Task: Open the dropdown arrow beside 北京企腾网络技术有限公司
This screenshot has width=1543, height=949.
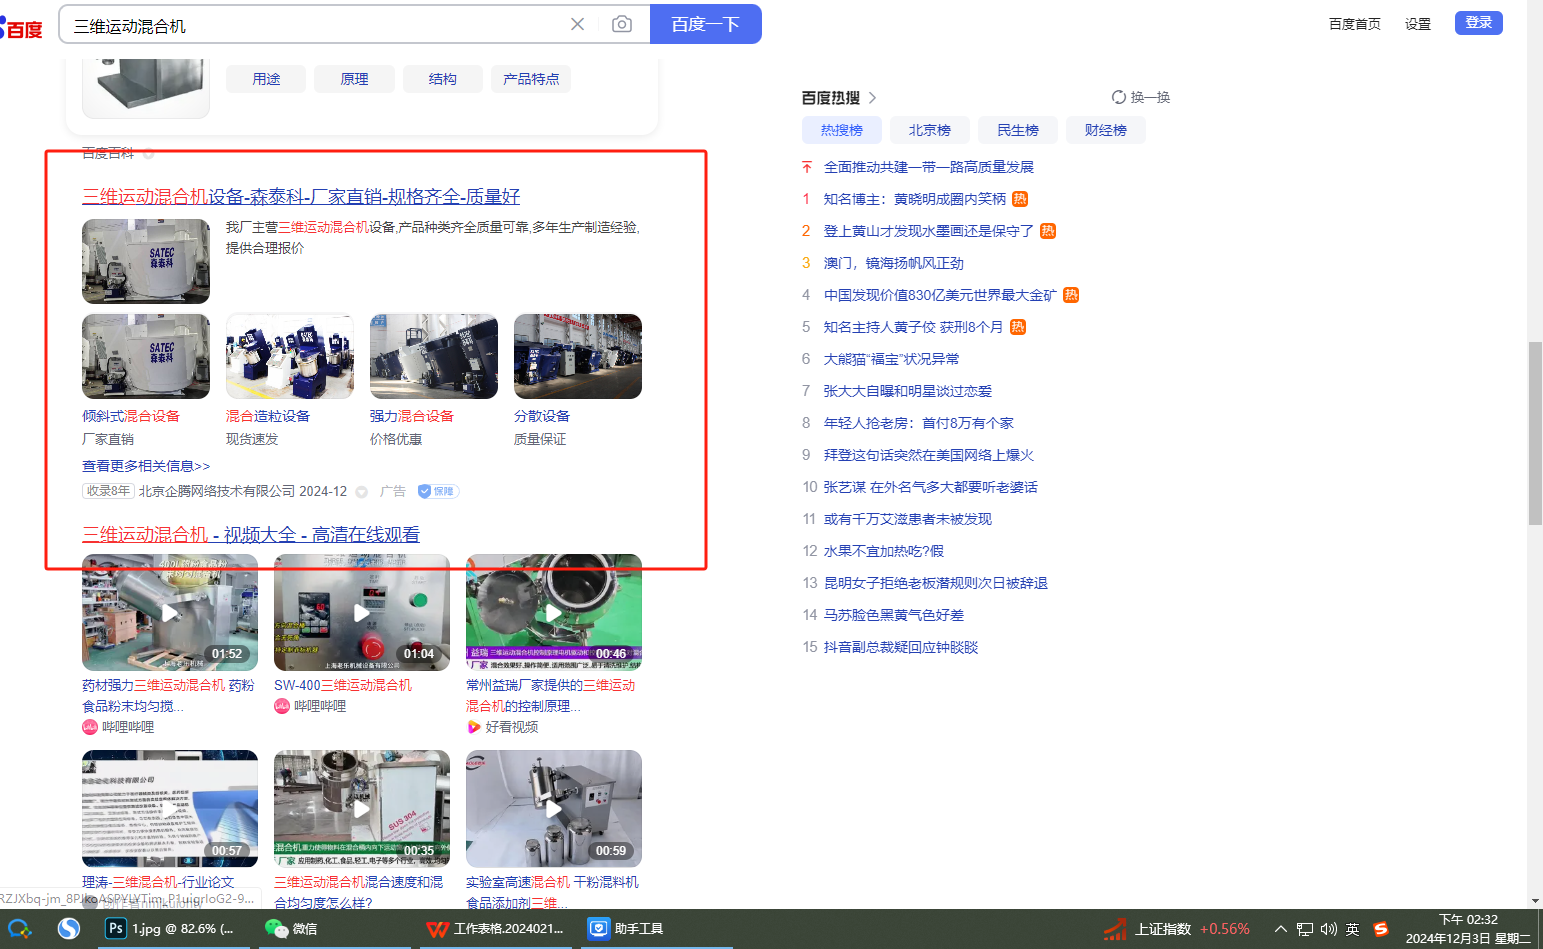Action: click(x=362, y=492)
